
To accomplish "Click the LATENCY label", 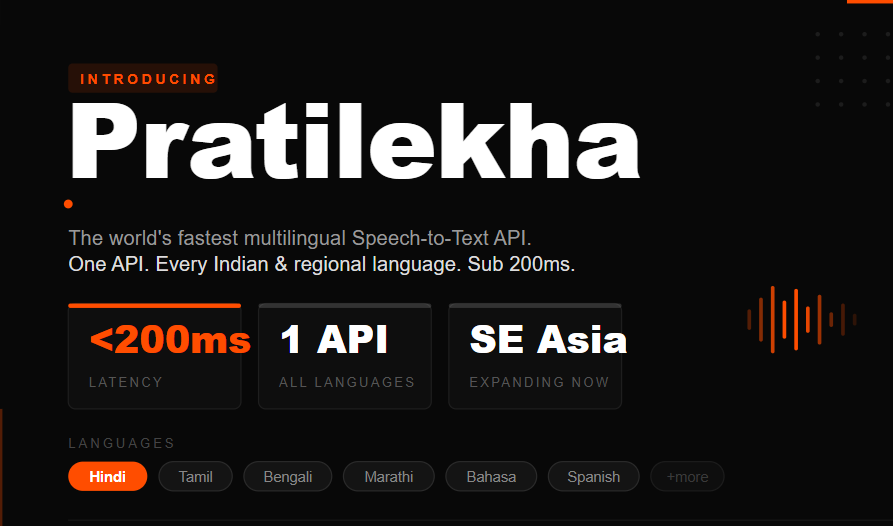I will pos(126,382).
